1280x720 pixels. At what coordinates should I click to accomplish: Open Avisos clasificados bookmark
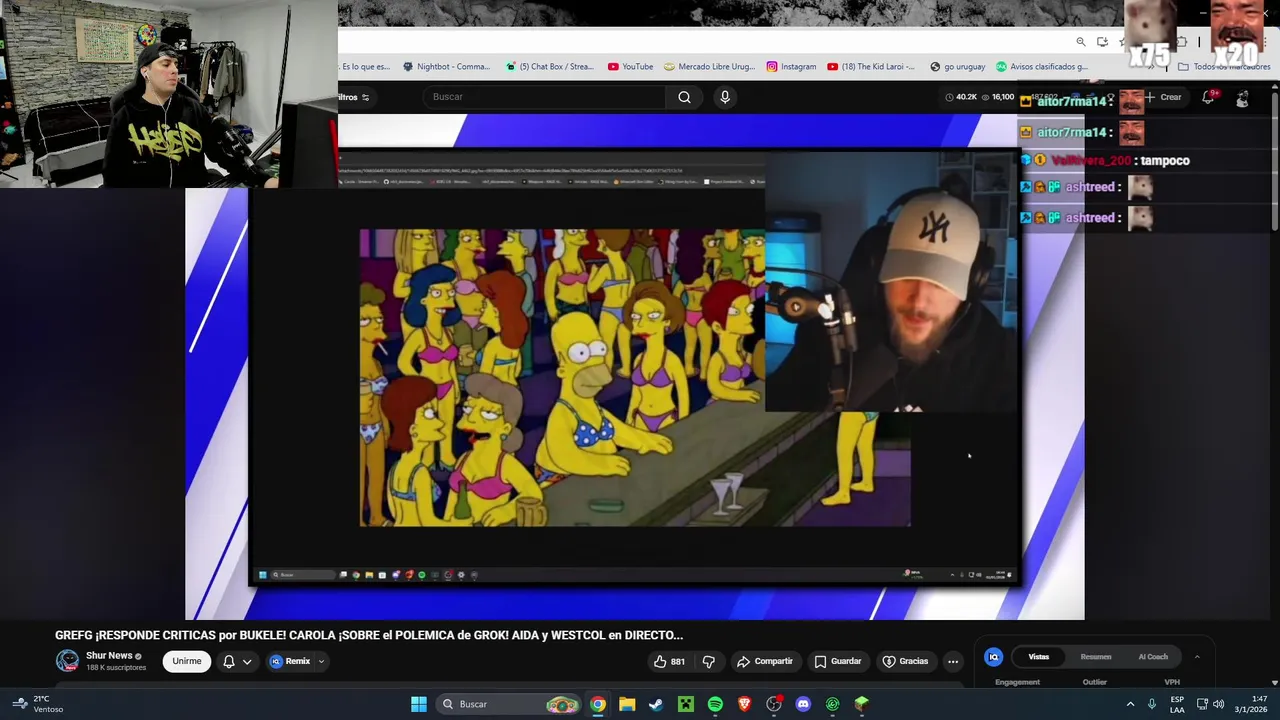click(1041, 67)
